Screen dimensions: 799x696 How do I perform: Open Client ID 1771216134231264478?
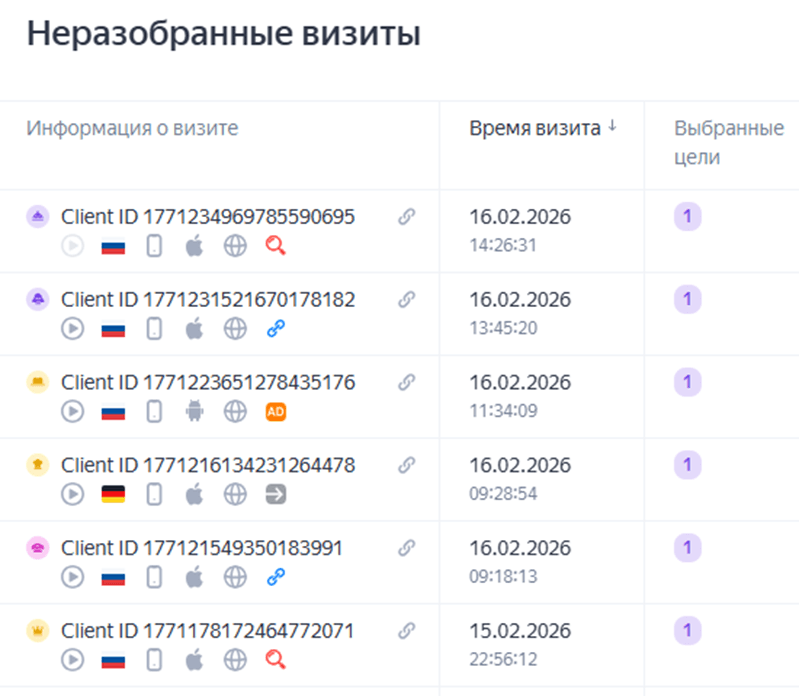click(207, 465)
